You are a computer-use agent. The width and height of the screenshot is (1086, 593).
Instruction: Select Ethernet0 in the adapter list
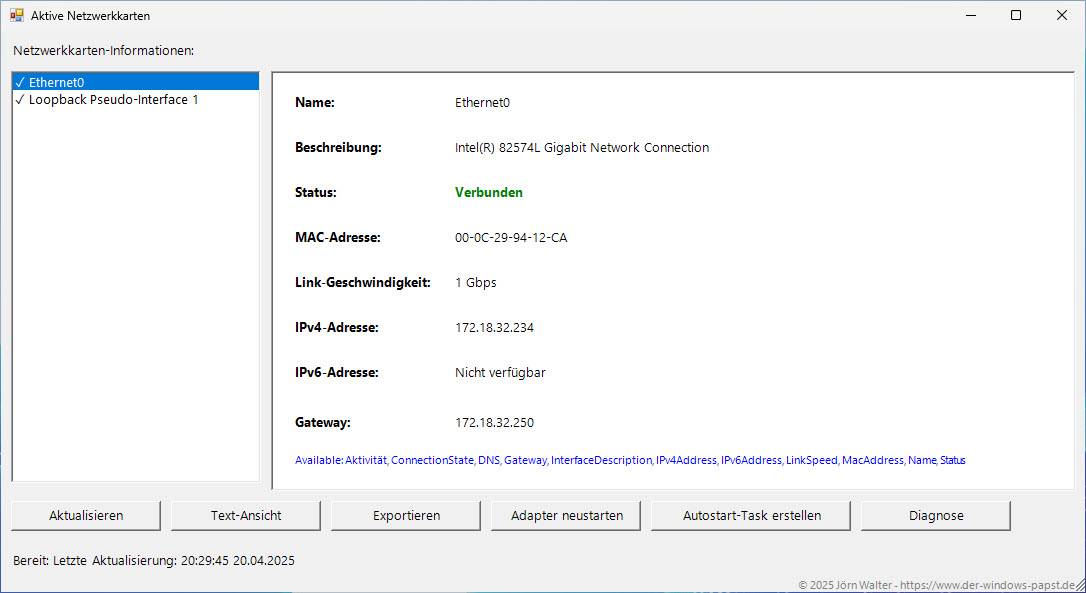click(56, 83)
